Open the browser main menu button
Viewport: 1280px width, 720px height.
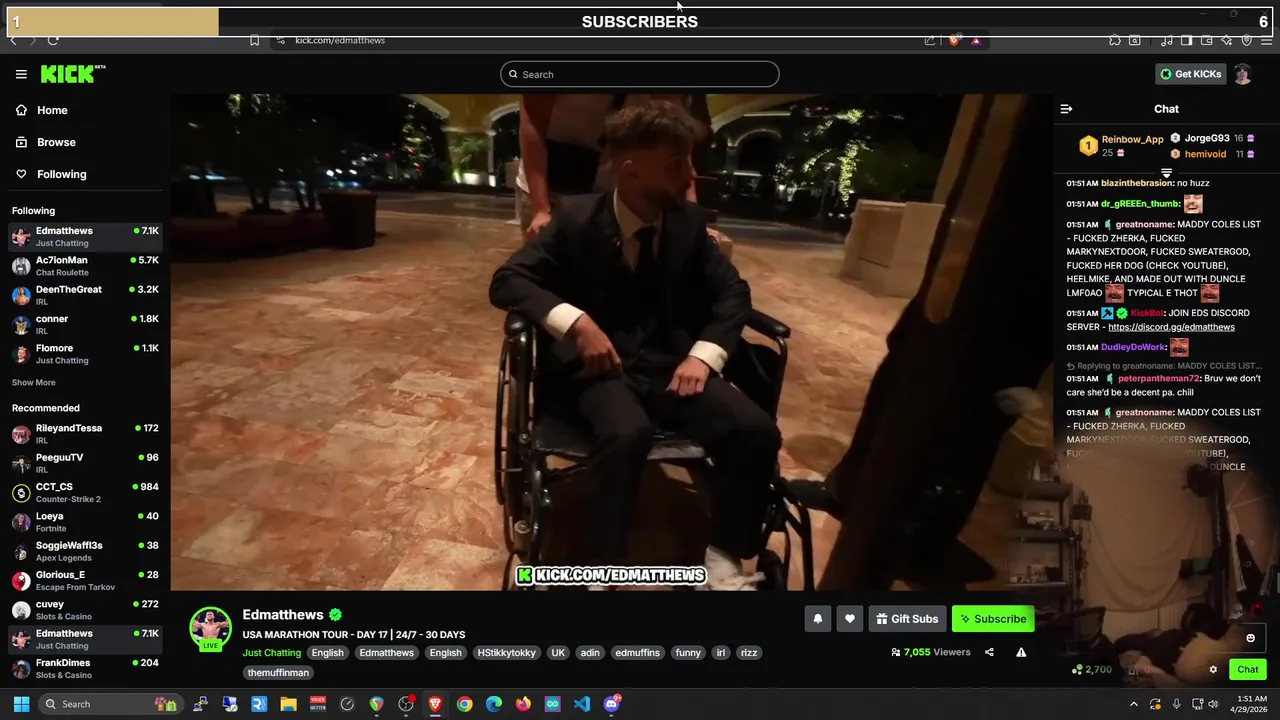point(1268,41)
